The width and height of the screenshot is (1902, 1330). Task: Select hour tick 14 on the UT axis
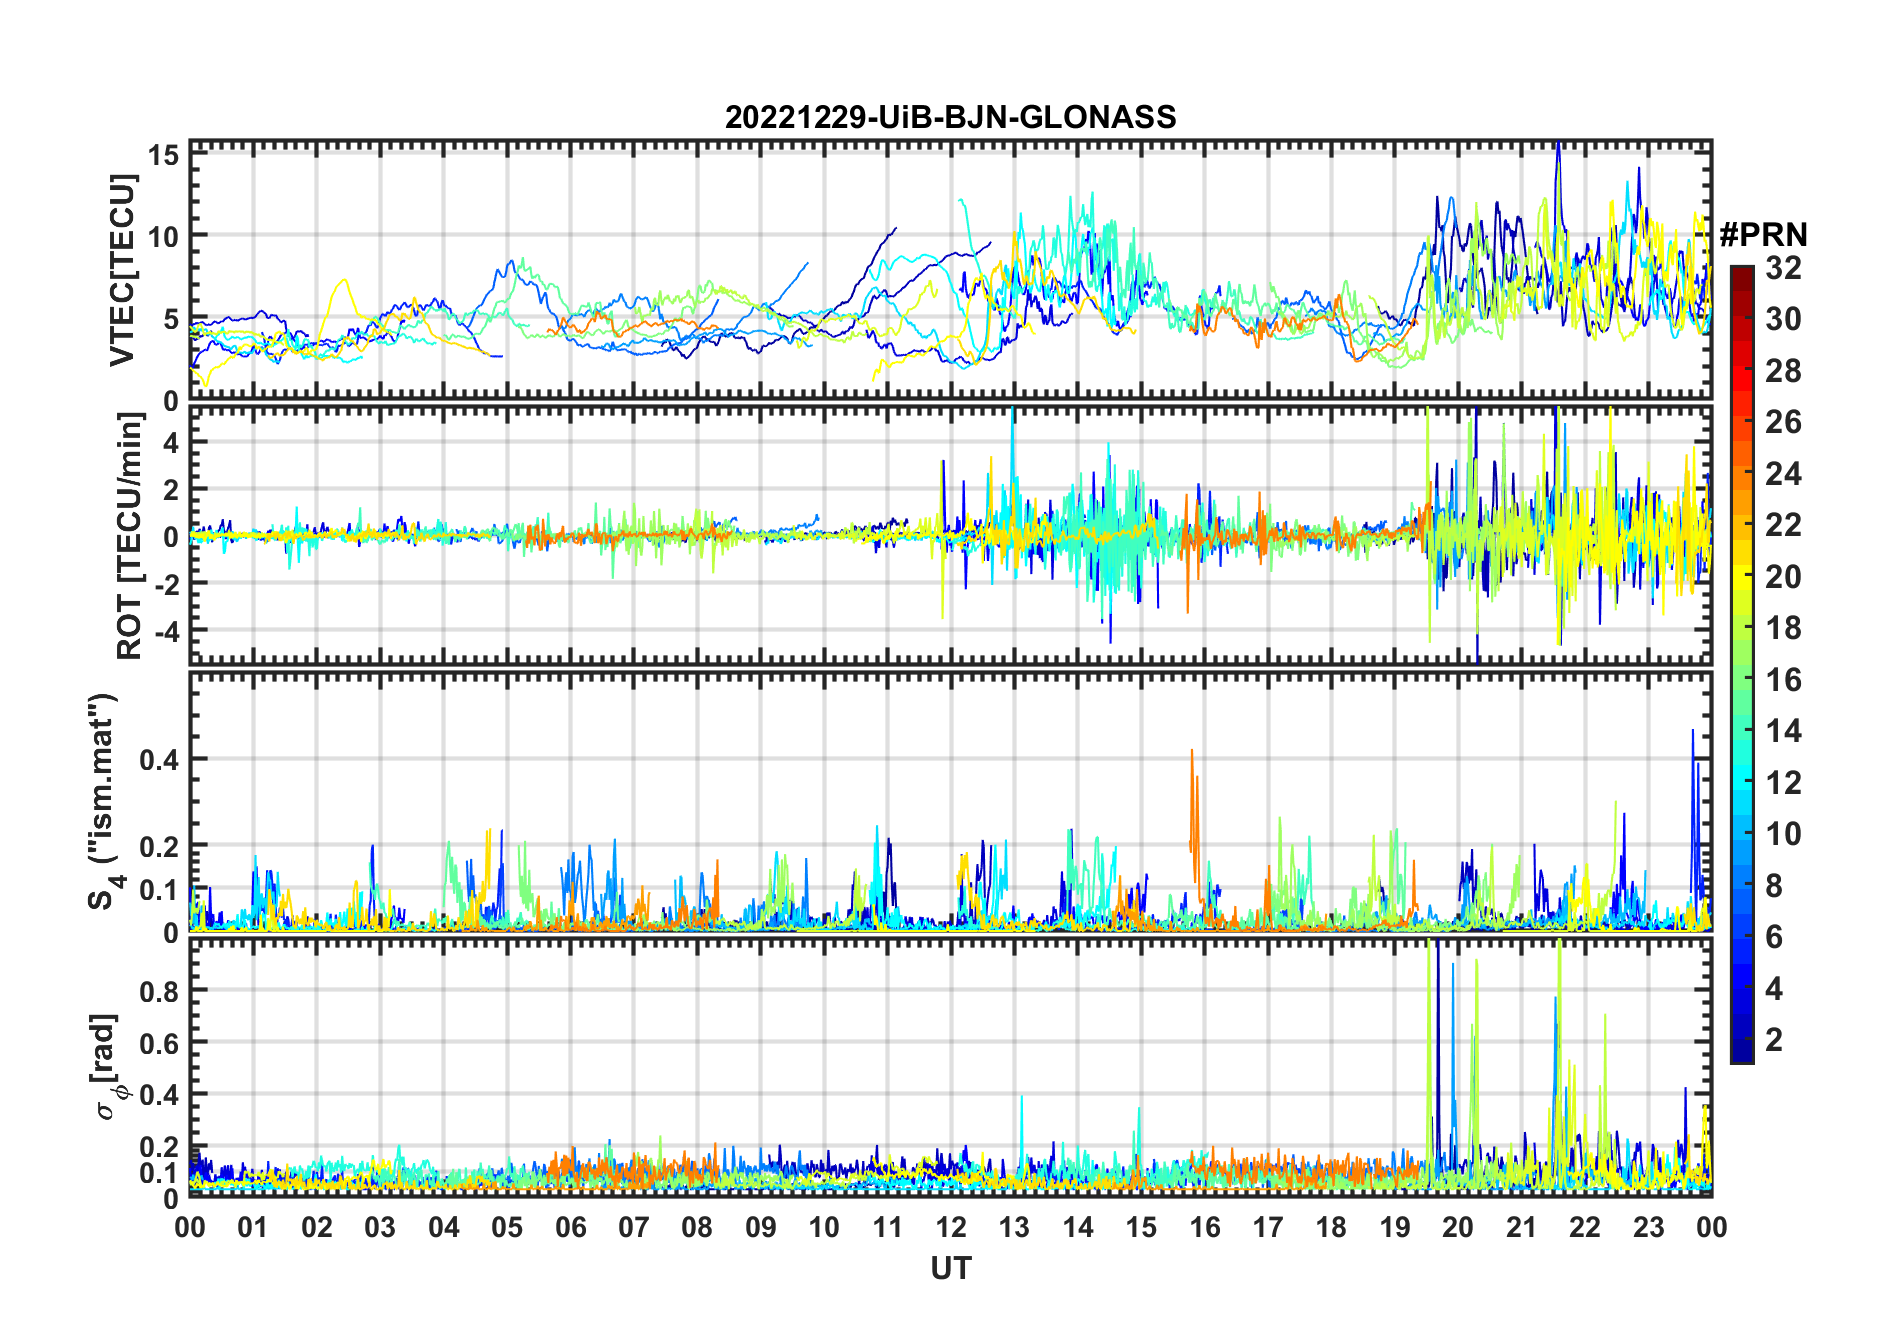point(1078,1227)
